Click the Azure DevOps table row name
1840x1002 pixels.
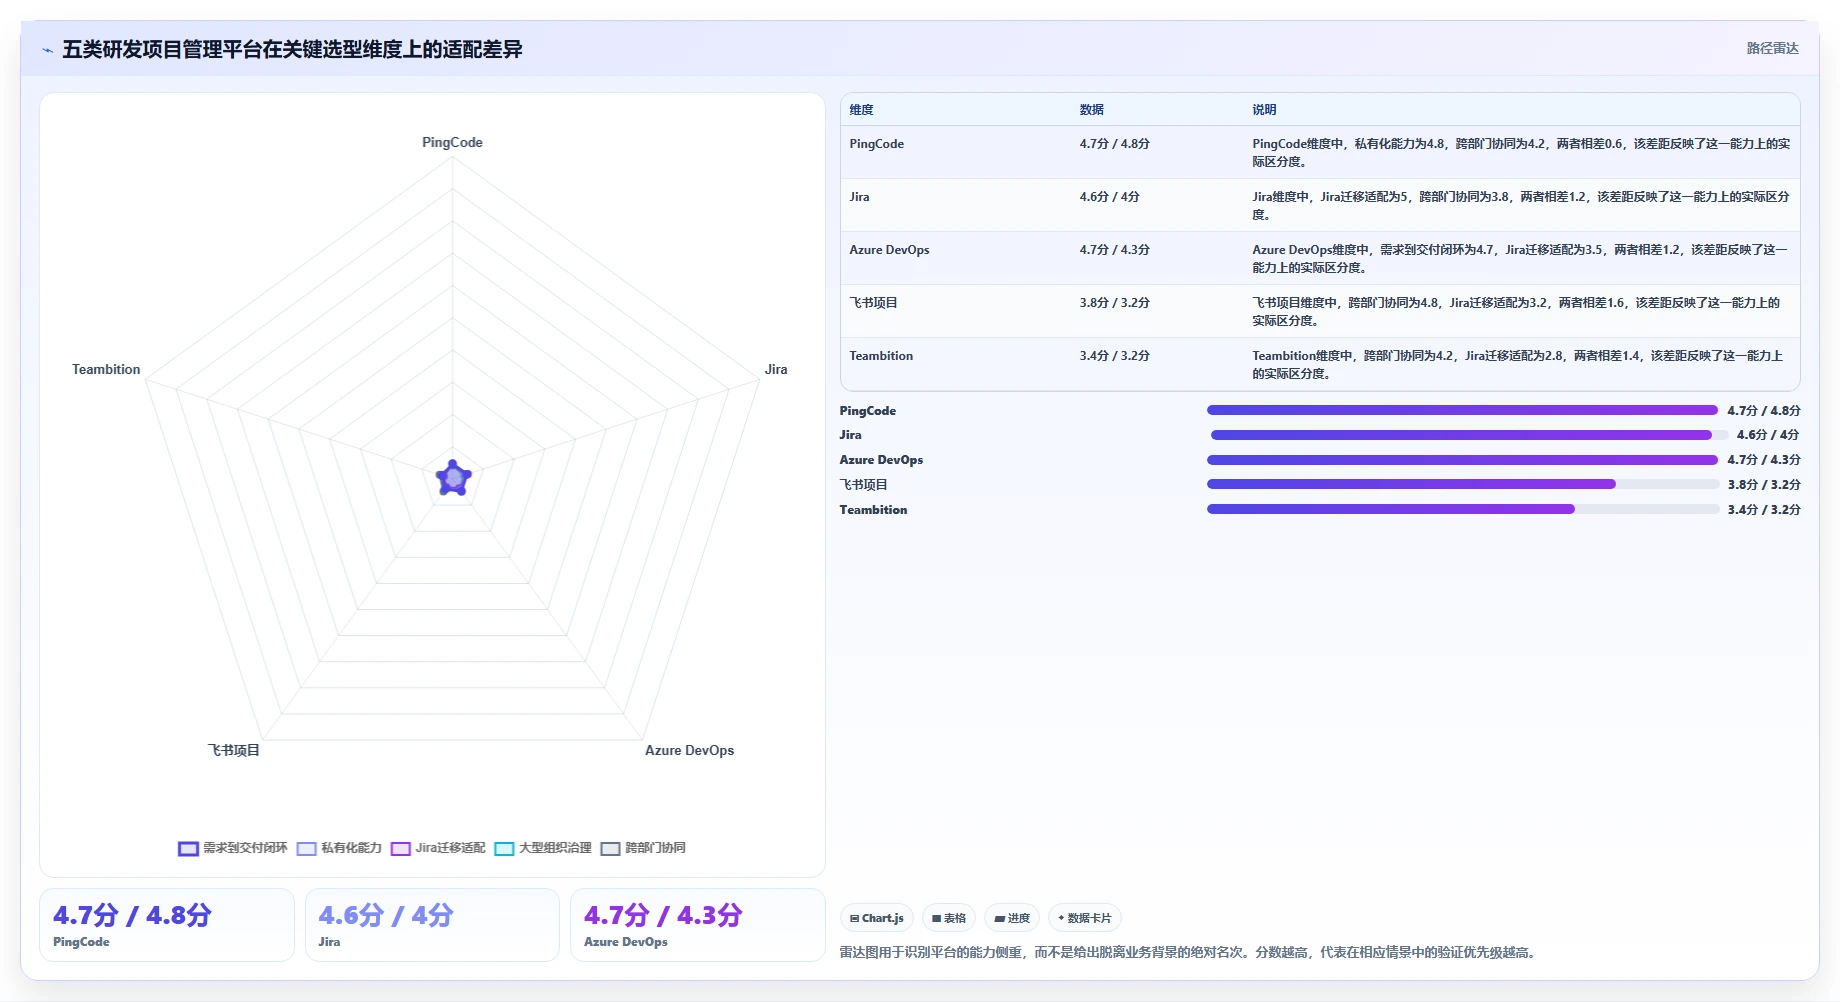[889, 250]
